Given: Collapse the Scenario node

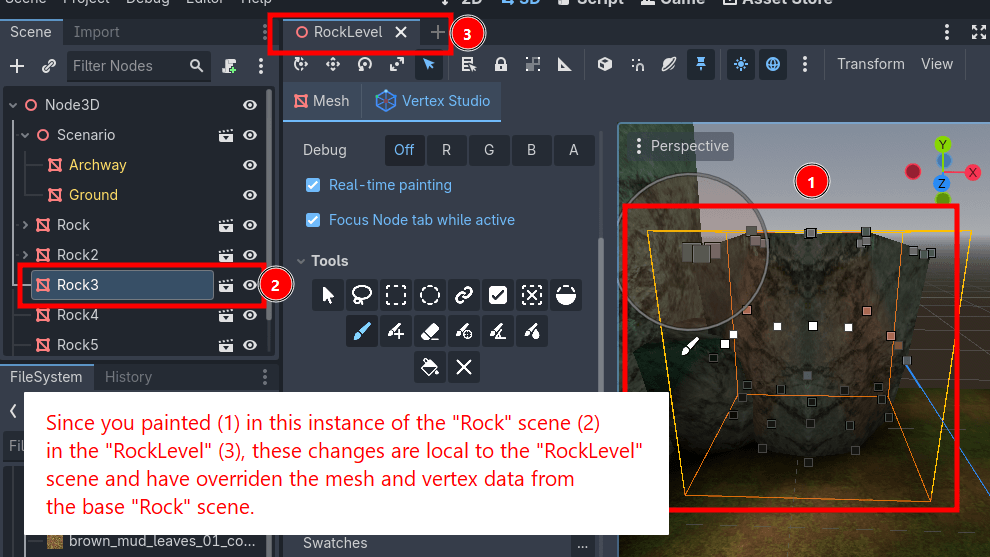Looking at the screenshot, I should [x=25, y=135].
